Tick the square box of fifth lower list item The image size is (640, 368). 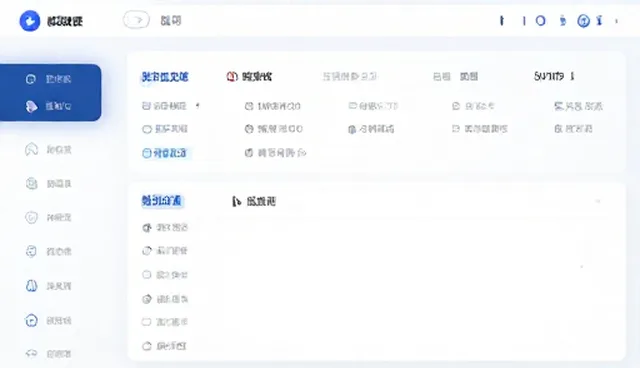pos(147,322)
